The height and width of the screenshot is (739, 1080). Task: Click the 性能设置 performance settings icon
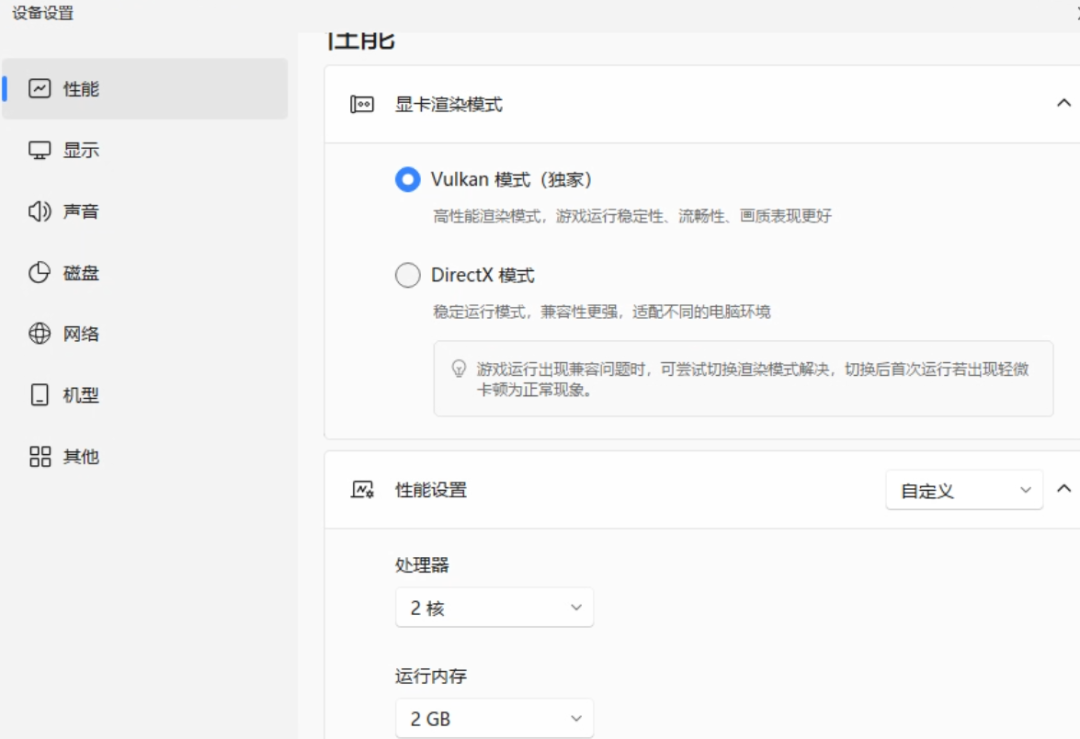pyautogui.click(x=362, y=490)
